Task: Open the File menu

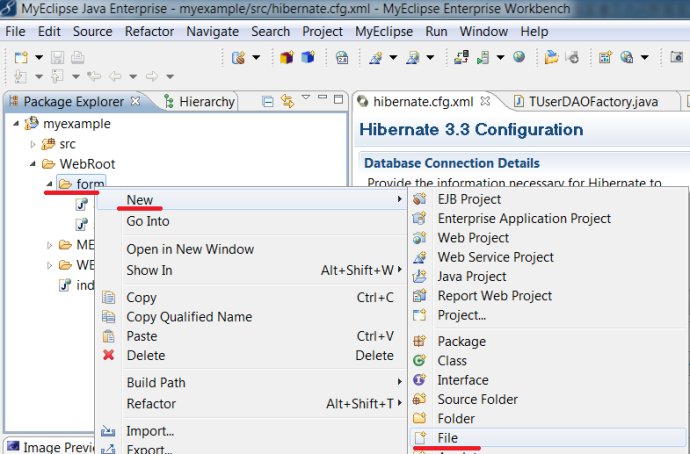Action: (x=15, y=32)
